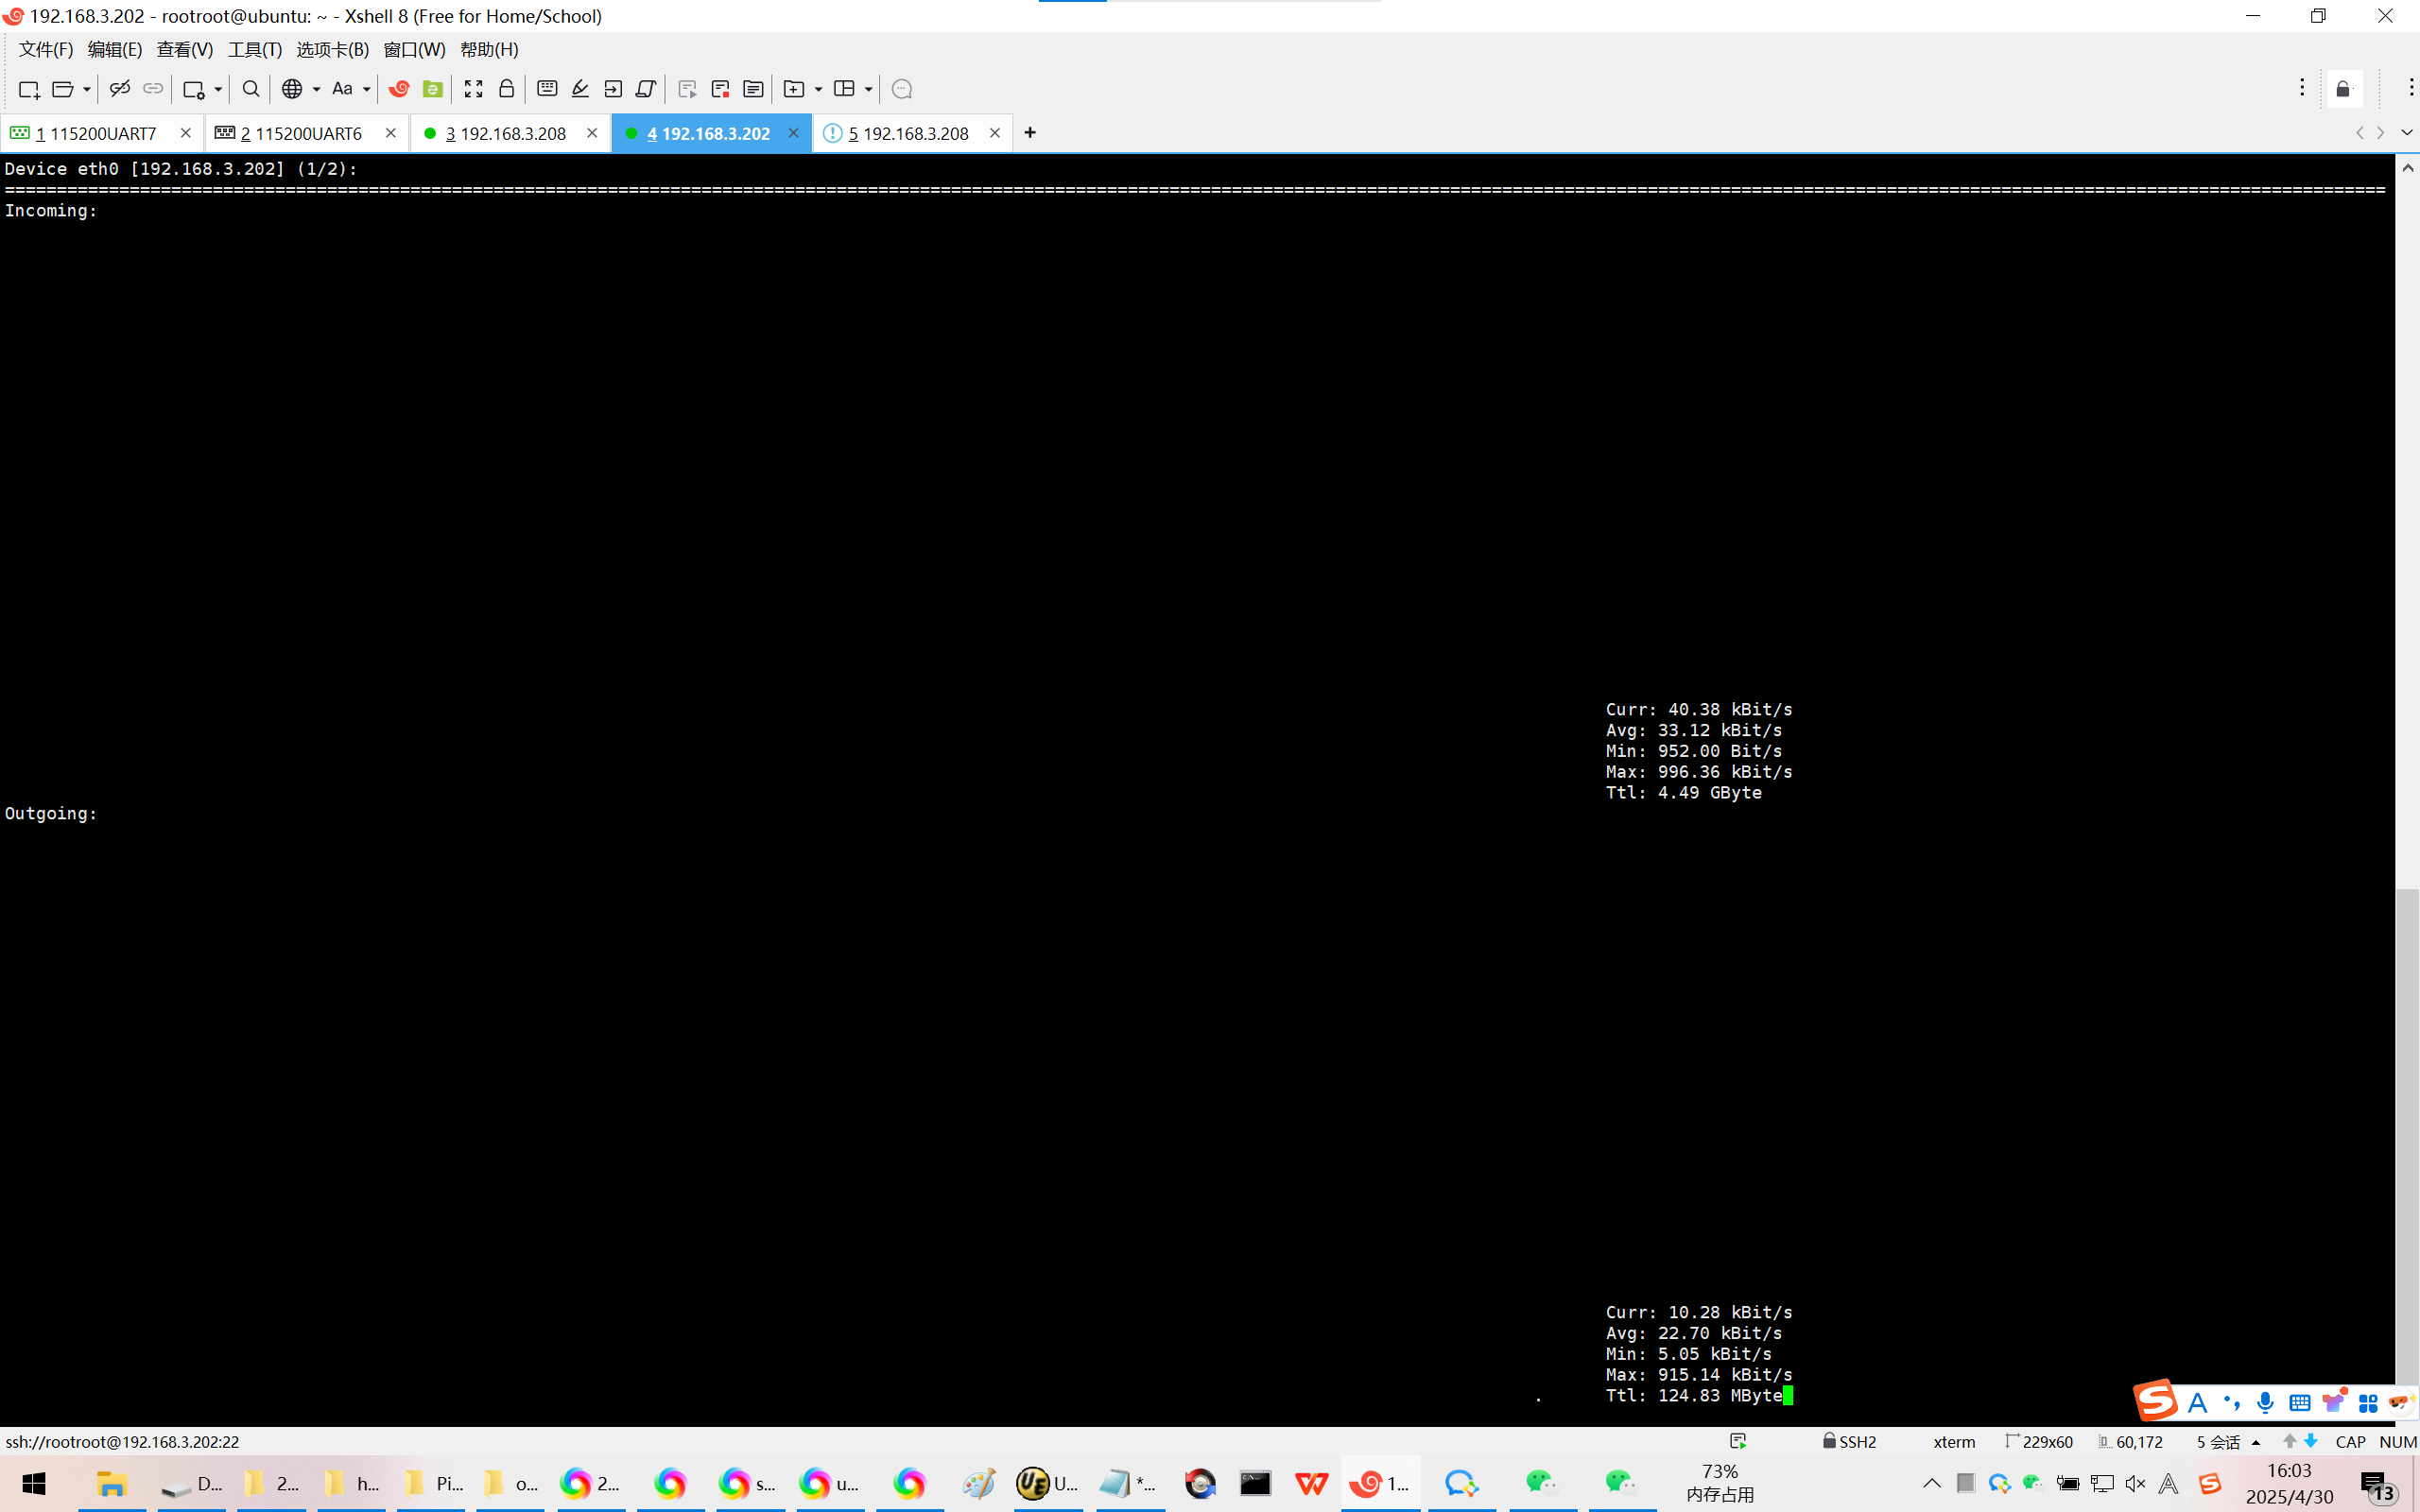Click the highlight pen icon
The image size is (2420, 1512).
point(580,89)
